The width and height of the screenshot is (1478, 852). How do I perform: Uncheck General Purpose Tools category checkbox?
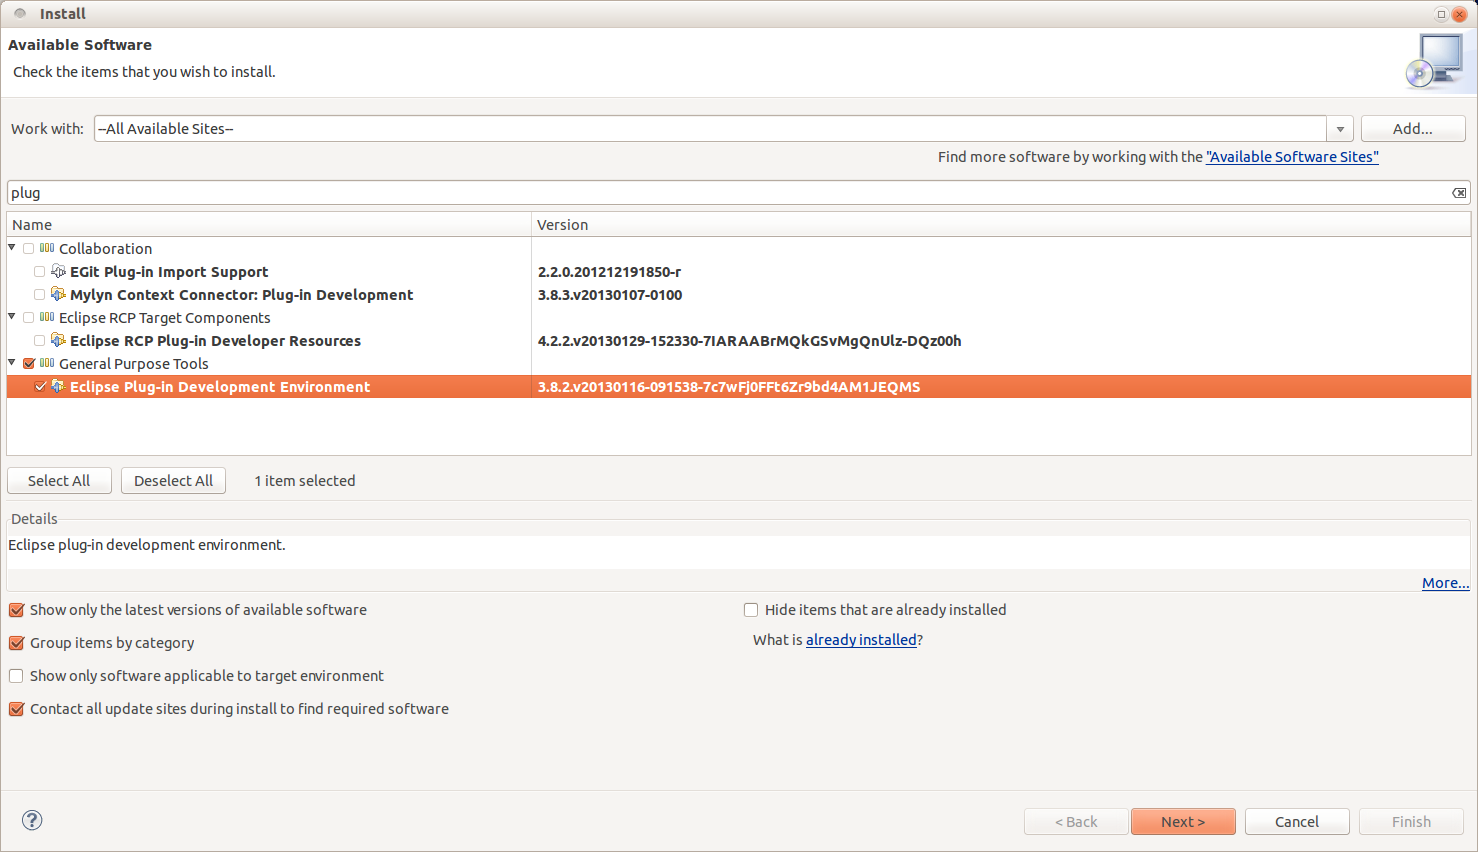tap(29, 364)
